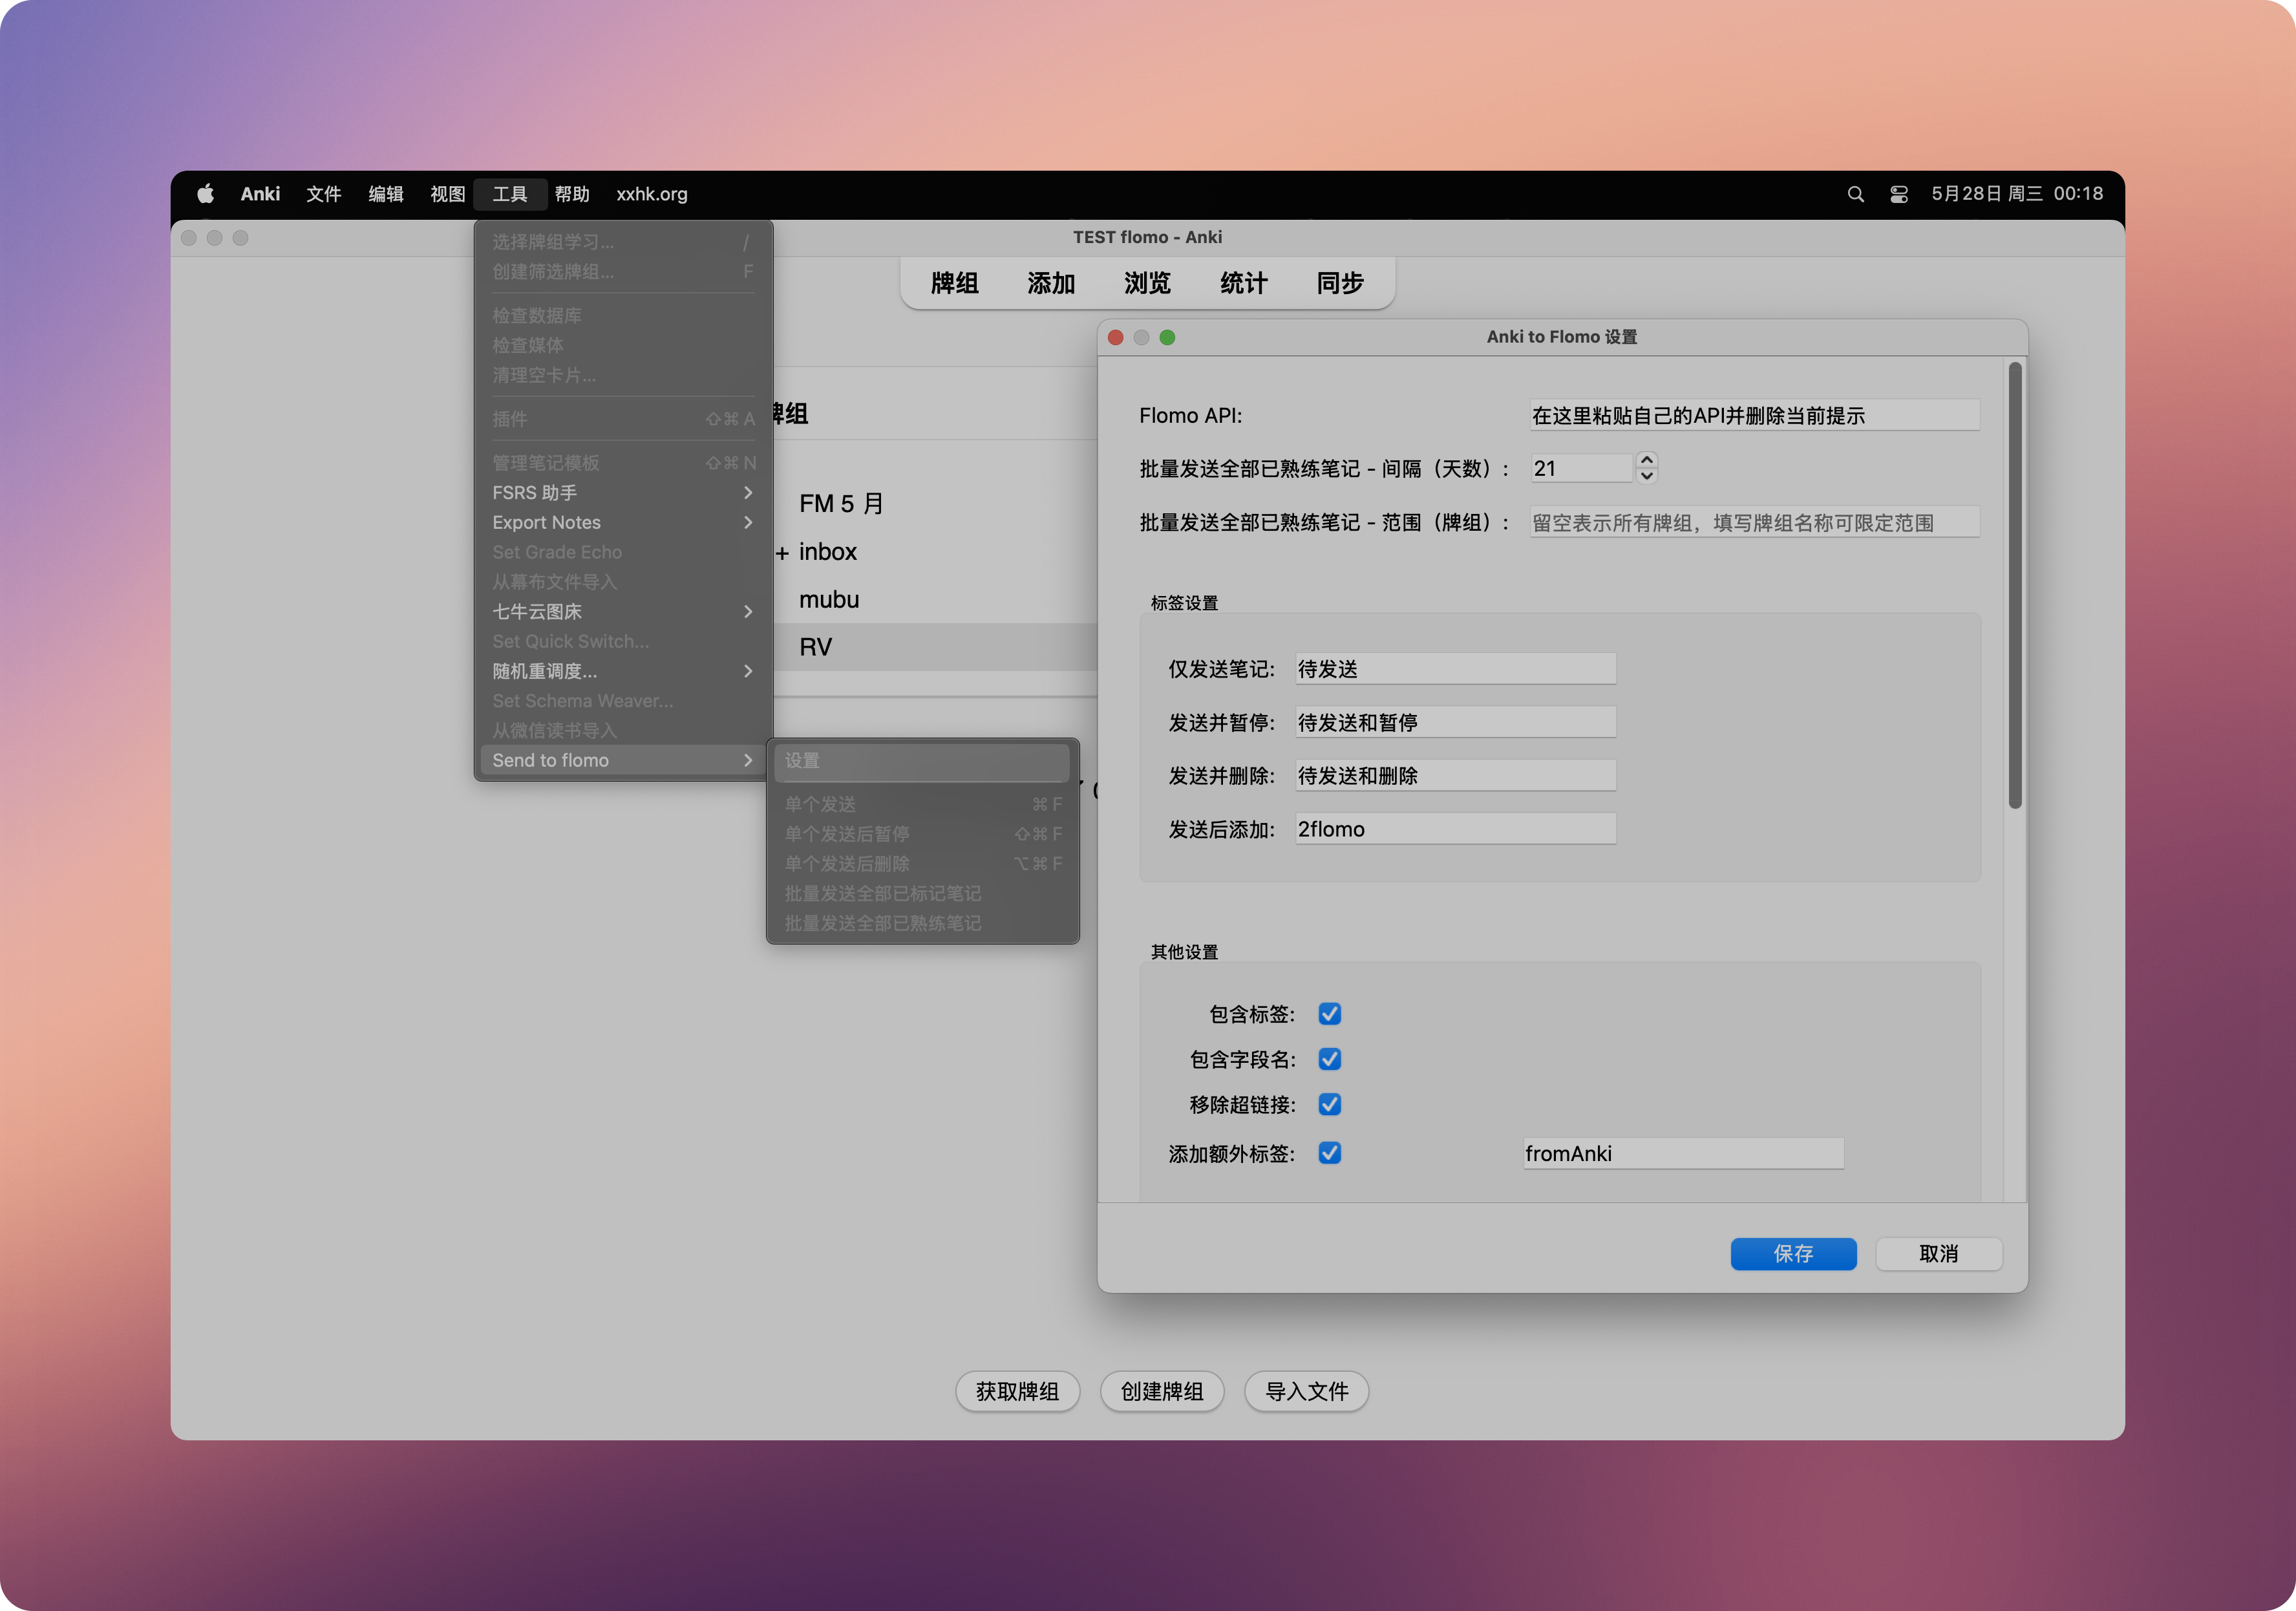2296x1611 pixels.
Task: Toggle the 包含字段名 checkbox
Action: [1329, 1059]
